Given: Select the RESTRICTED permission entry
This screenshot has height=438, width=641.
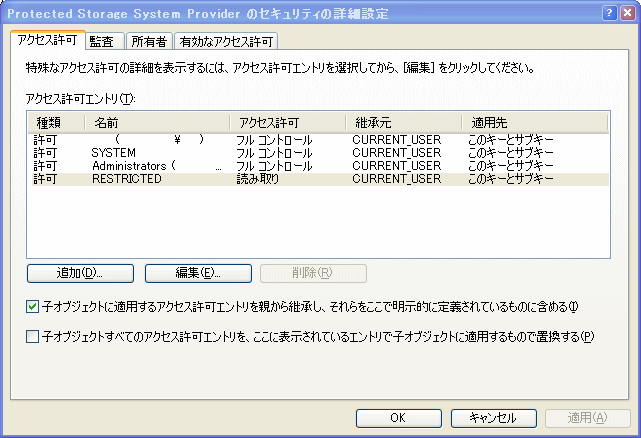Looking at the screenshot, I should [x=320, y=179].
